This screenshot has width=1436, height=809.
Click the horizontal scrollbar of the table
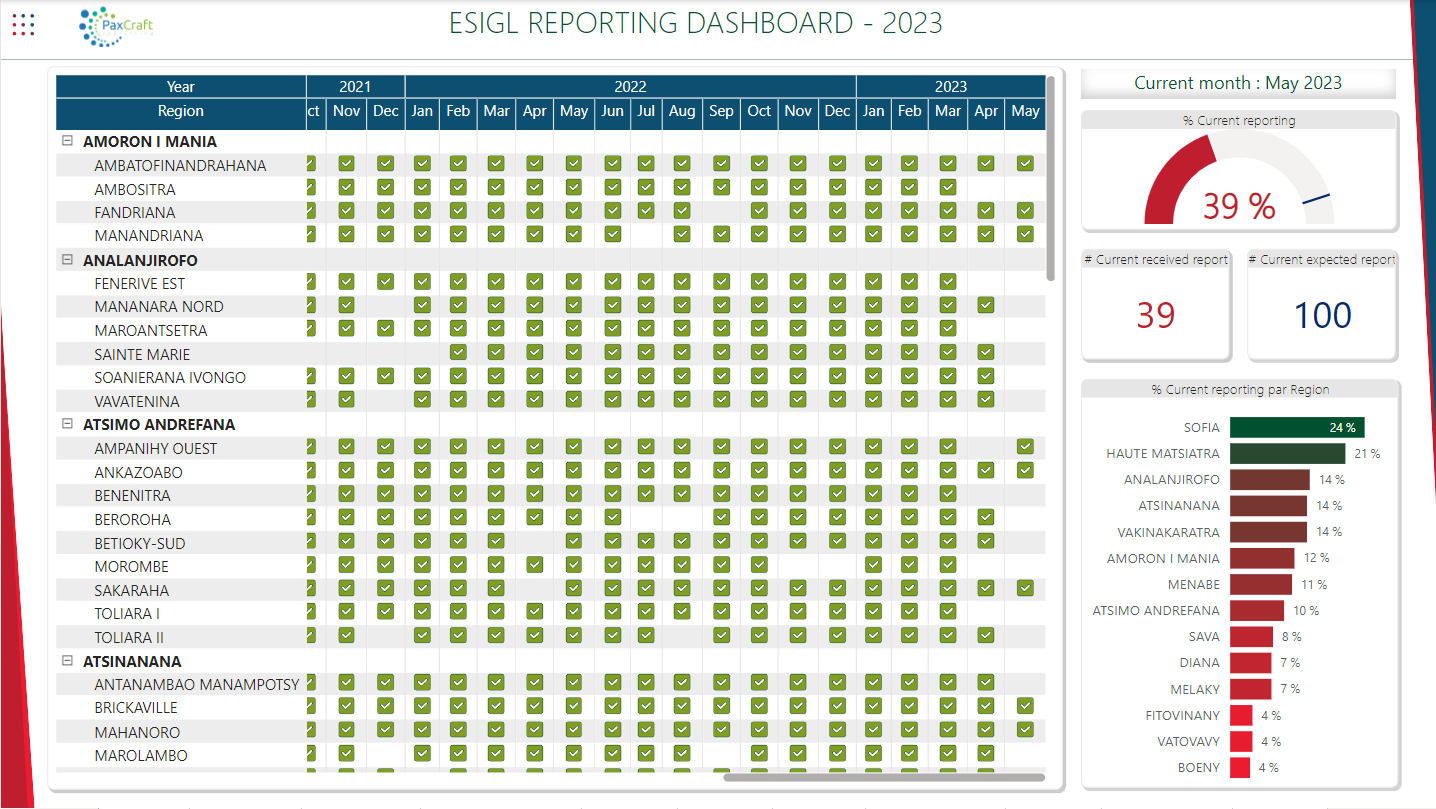point(884,777)
